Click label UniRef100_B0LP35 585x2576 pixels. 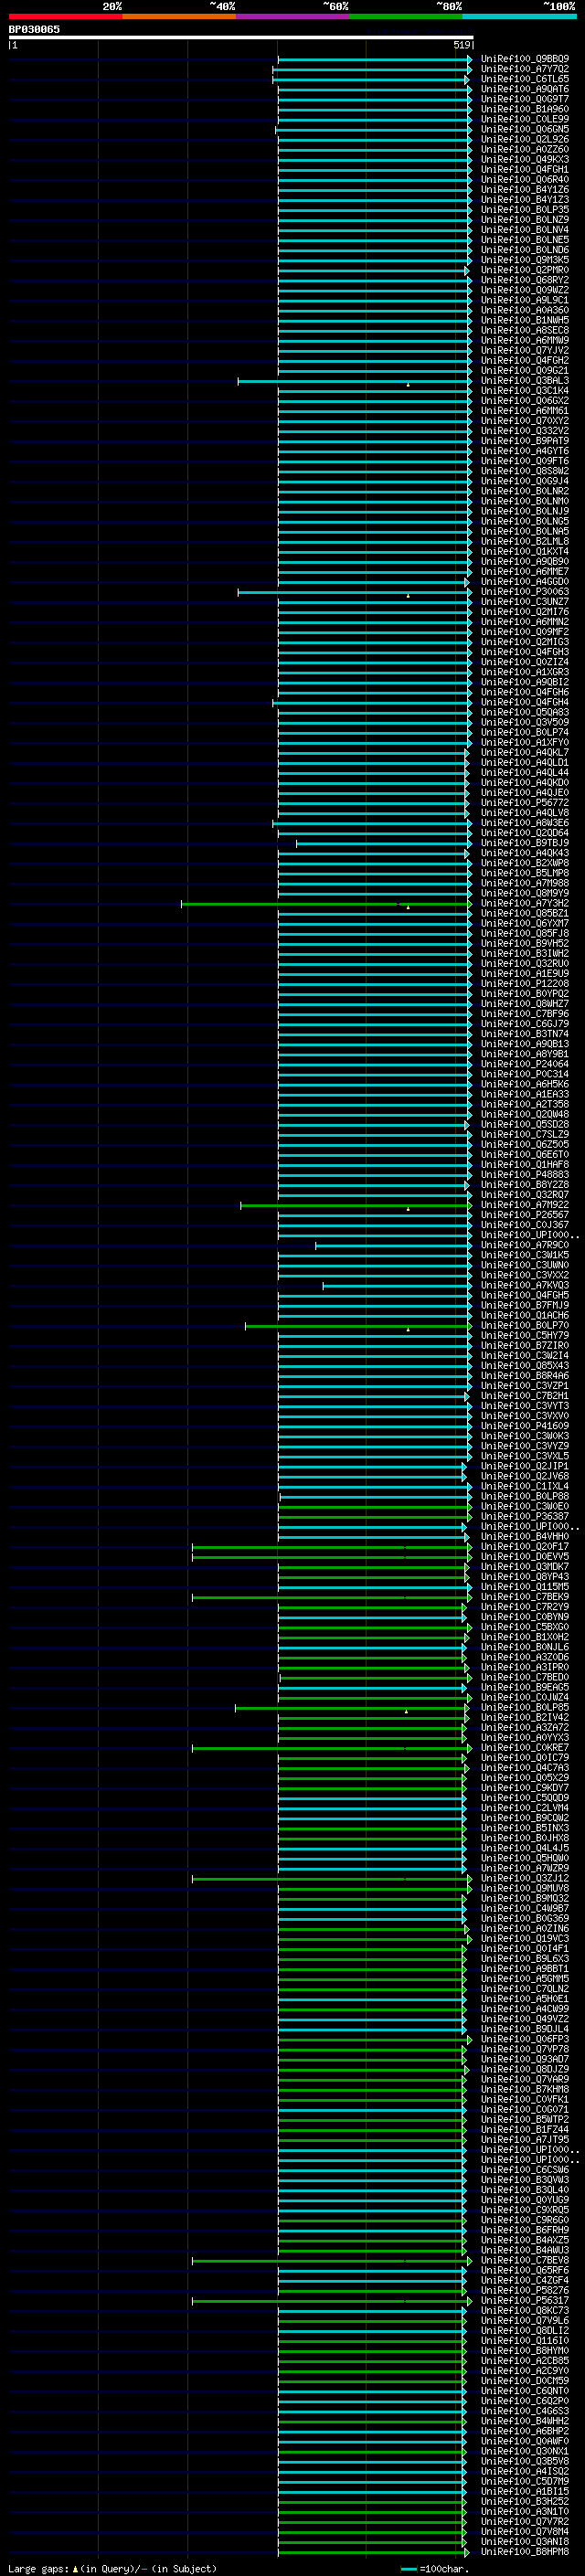coord(525,210)
